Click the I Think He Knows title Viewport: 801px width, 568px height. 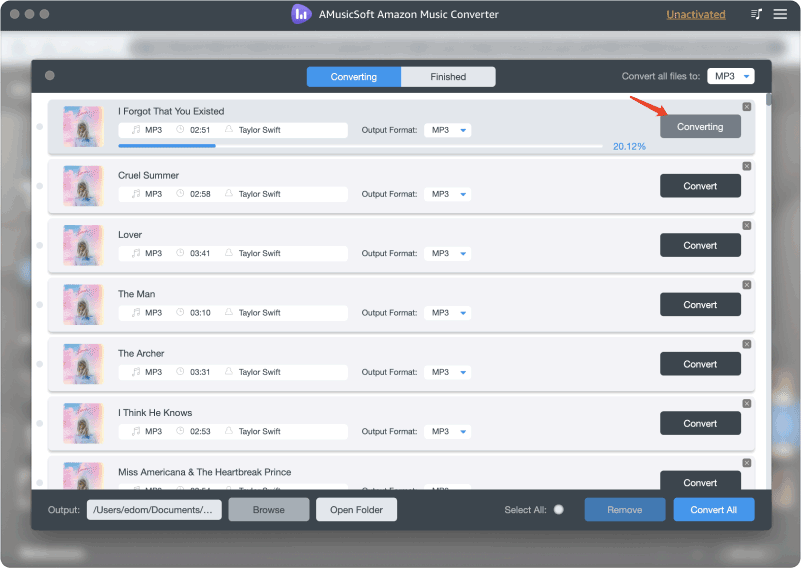(155, 413)
